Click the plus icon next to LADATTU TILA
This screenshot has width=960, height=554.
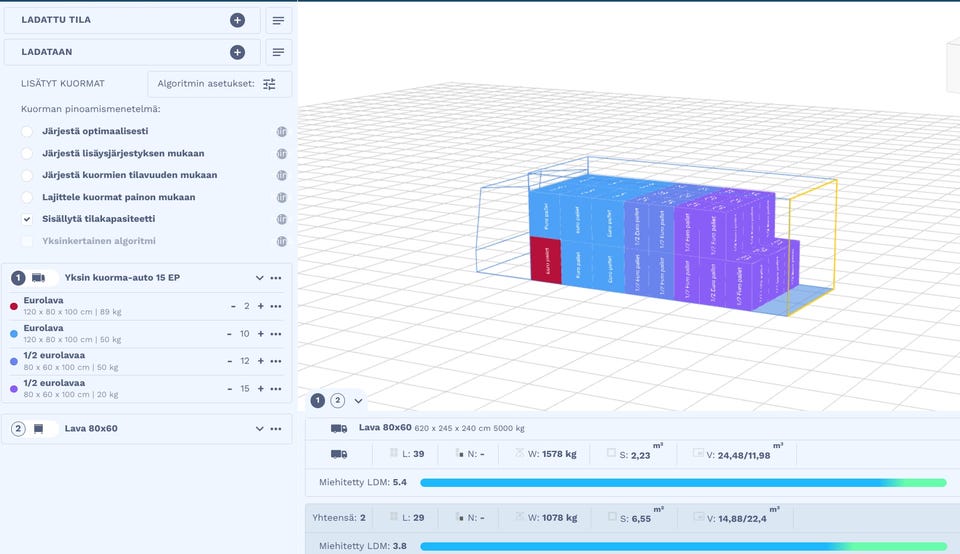237,20
